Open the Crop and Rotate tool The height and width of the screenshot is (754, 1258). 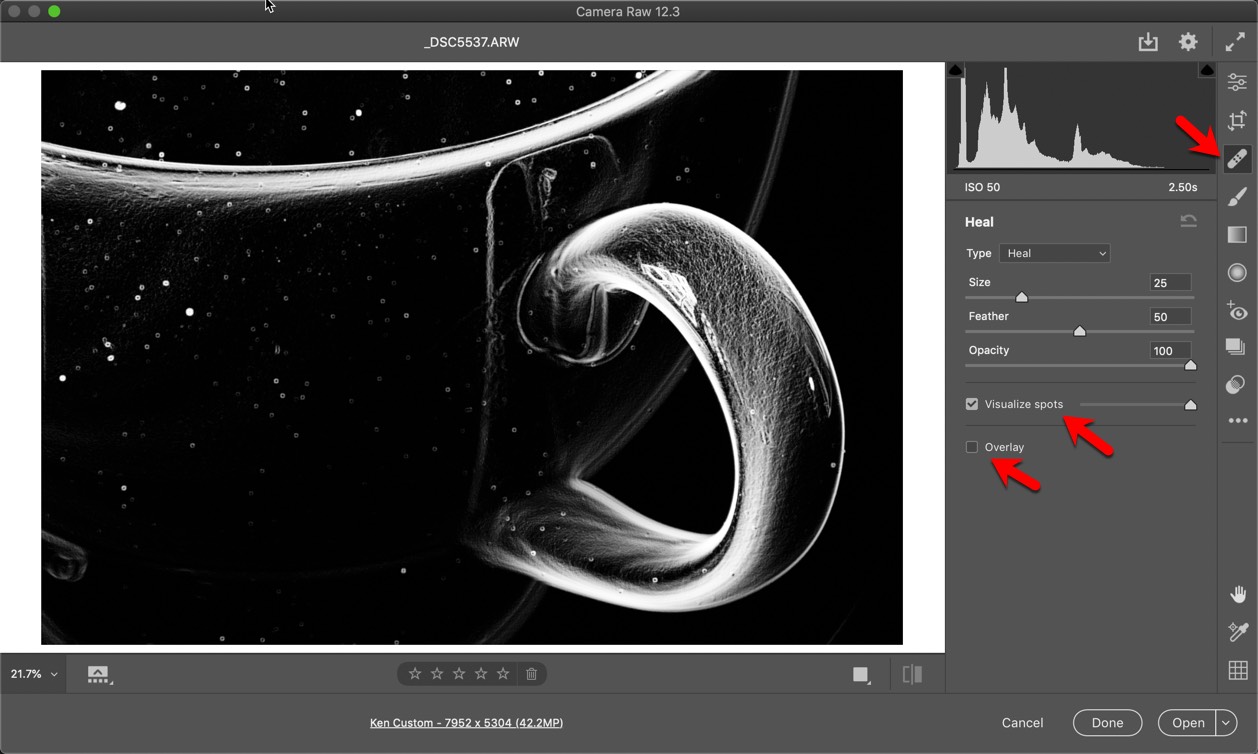tap(1237, 121)
